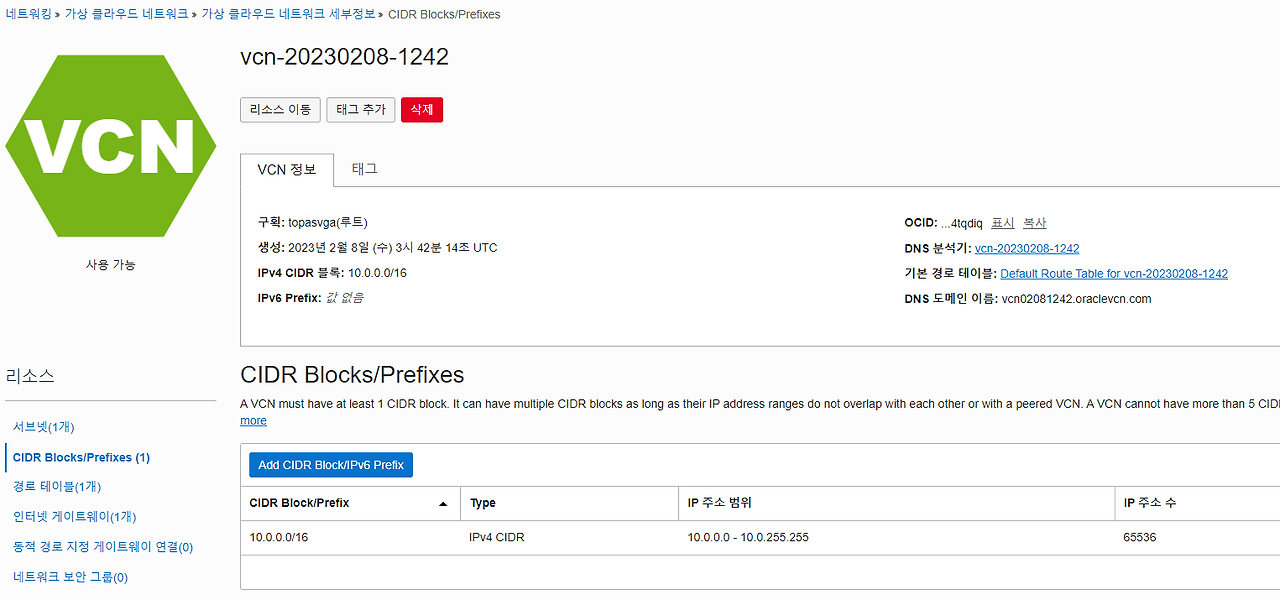Click 'more' to expand the CIDR description
1280x600 pixels.
pos(252,420)
